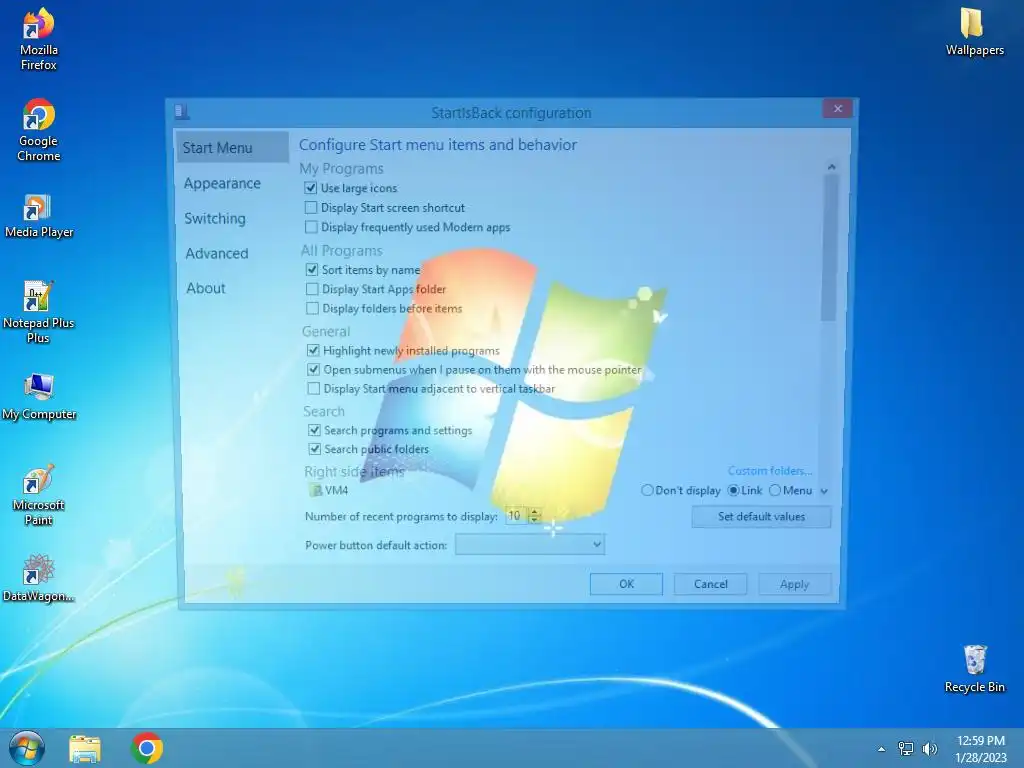Click the Apply button
1024x768 pixels.
coord(795,584)
